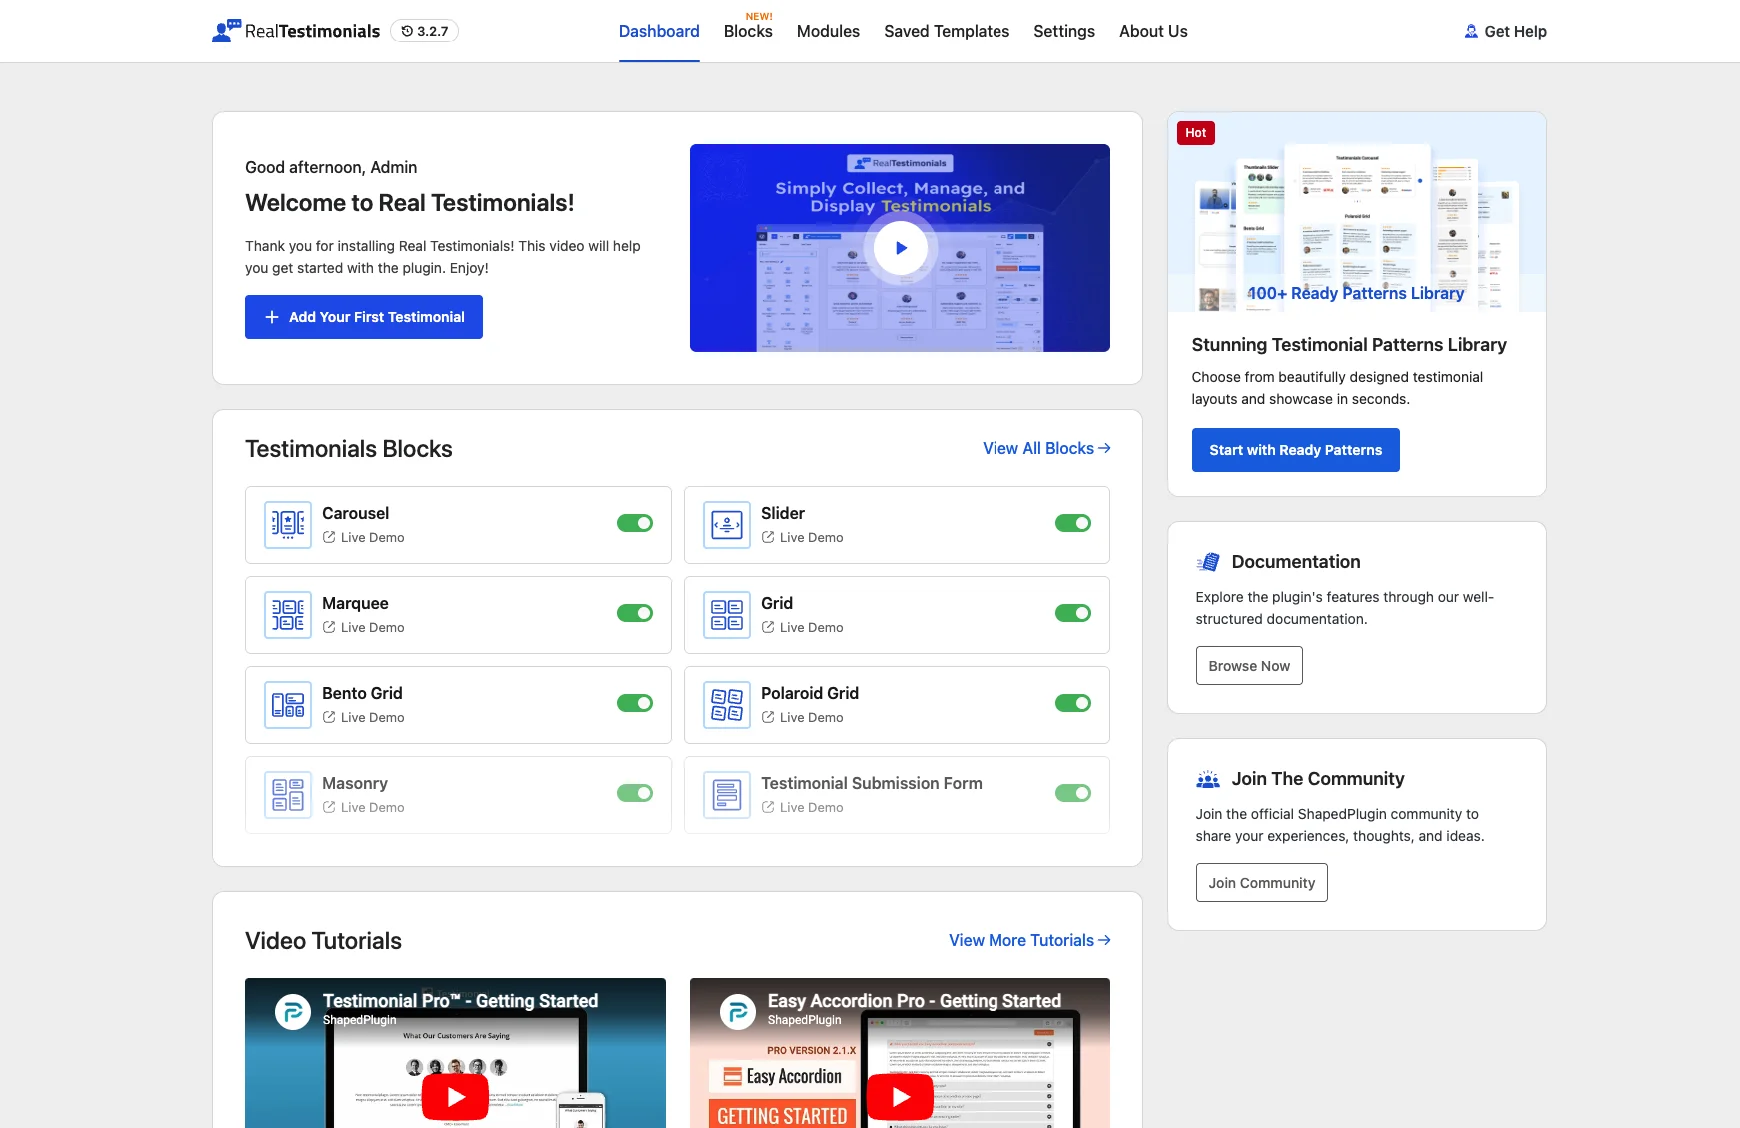The image size is (1740, 1128).
Task: Click Start with Ready Patterns button
Action: point(1295,450)
